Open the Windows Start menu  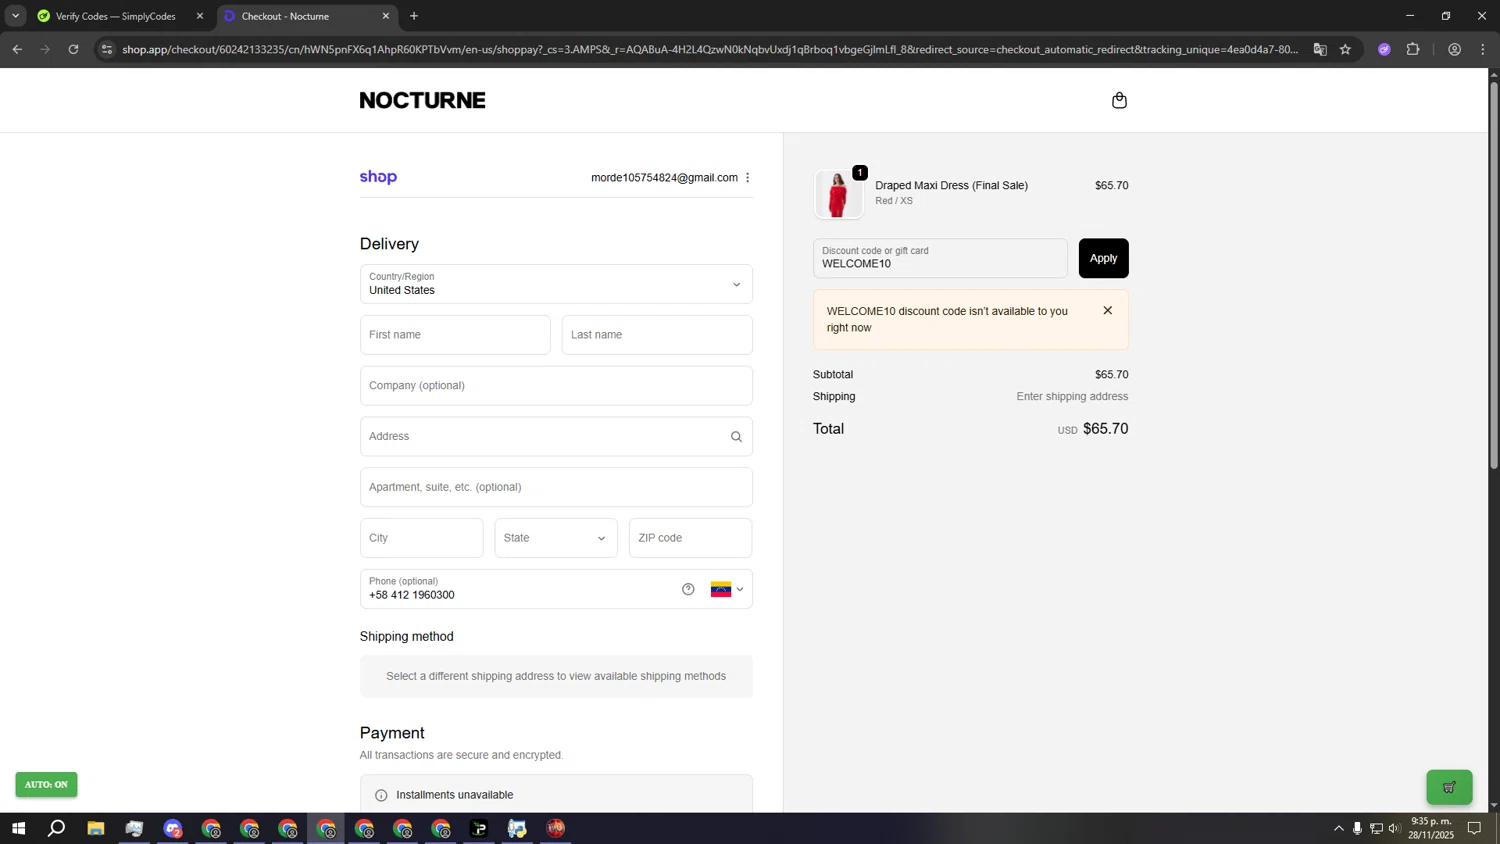tap(18, 828)
